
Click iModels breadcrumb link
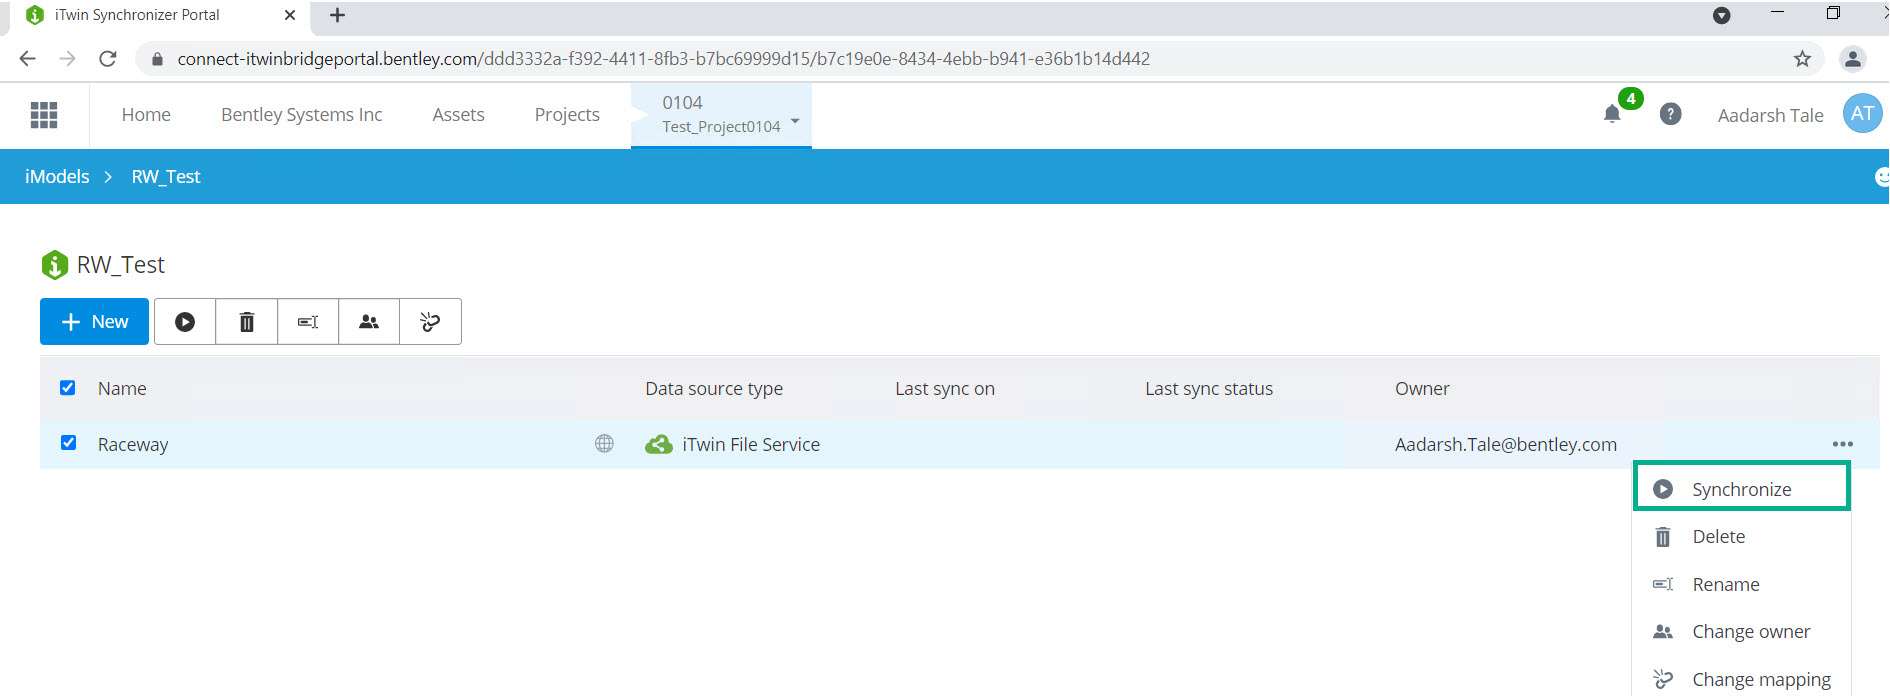click(57, 177)
